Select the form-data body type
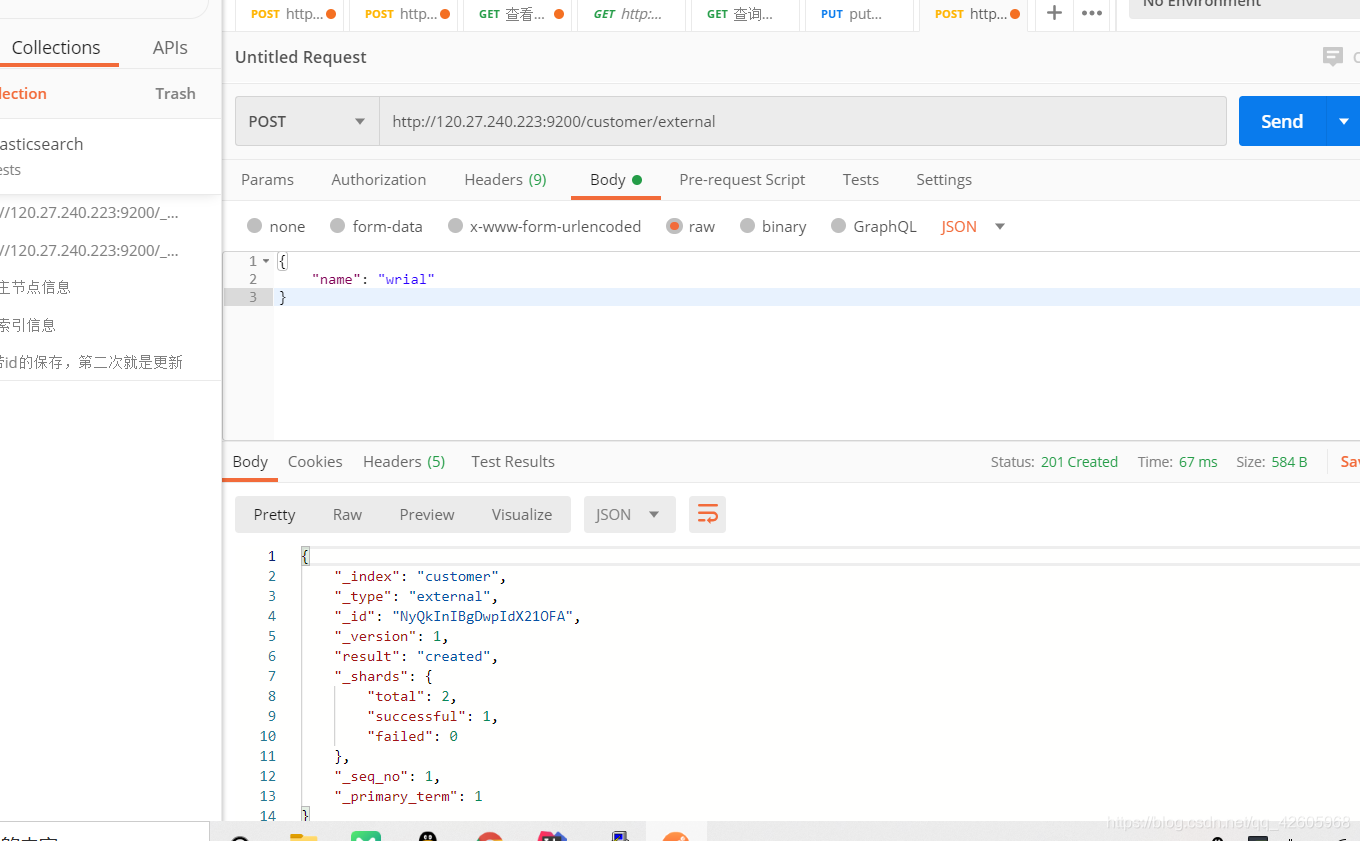Screen dimensions: 1360x841 click(x=376, y=226)
